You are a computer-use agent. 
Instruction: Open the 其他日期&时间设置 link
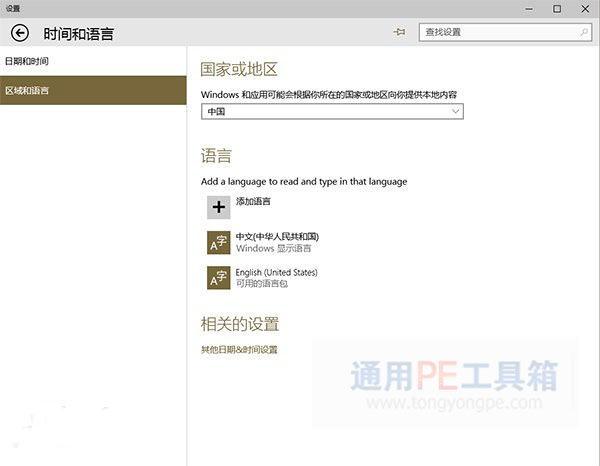(239, 349)
